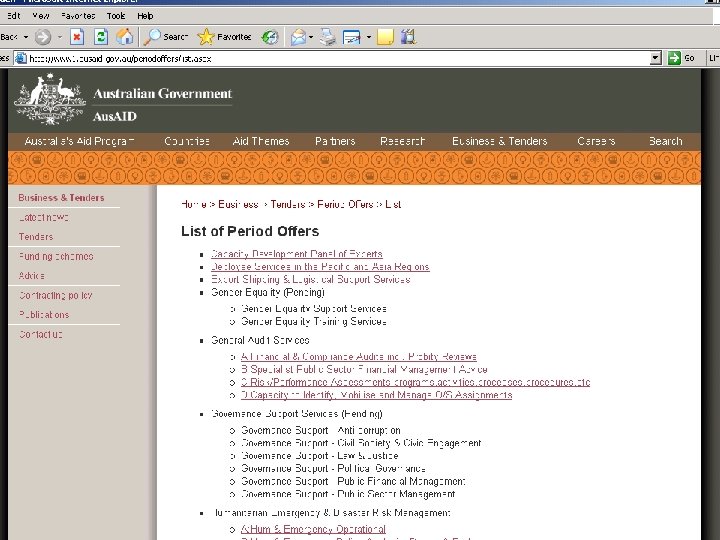Open the Search nav tab
Screen dimensions: 720x540
coord(666,141)
